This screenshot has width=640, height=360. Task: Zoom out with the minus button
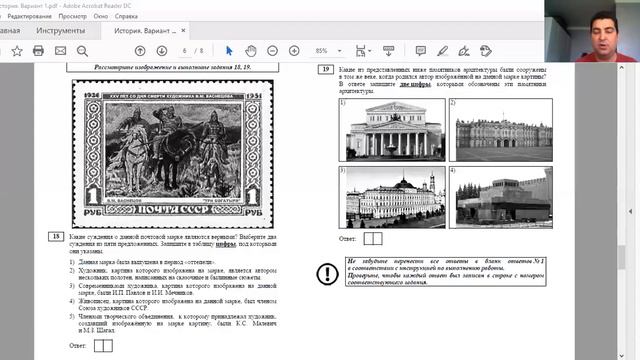click(x=273, y=51)
